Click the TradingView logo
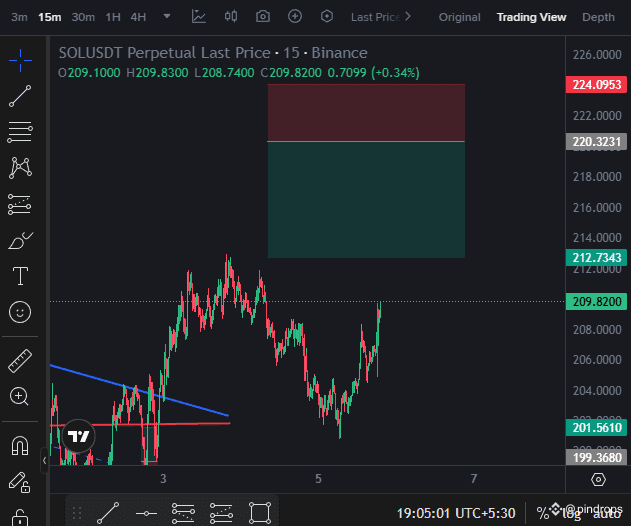 click(78, 436)
